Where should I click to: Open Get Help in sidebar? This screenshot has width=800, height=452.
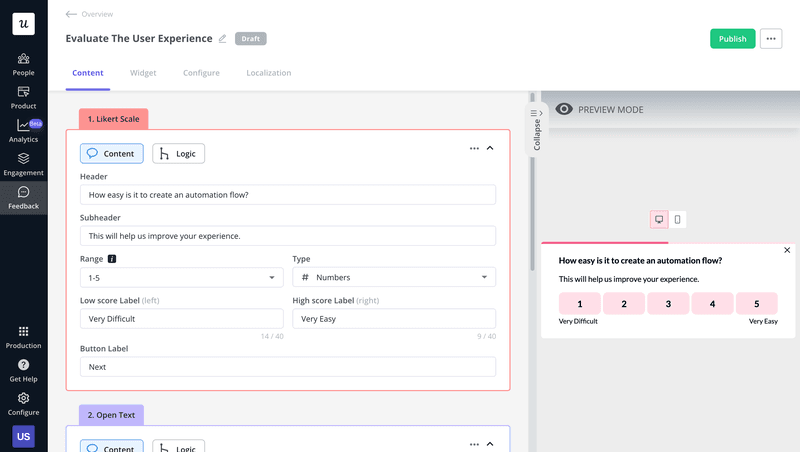tap(23, 371)
